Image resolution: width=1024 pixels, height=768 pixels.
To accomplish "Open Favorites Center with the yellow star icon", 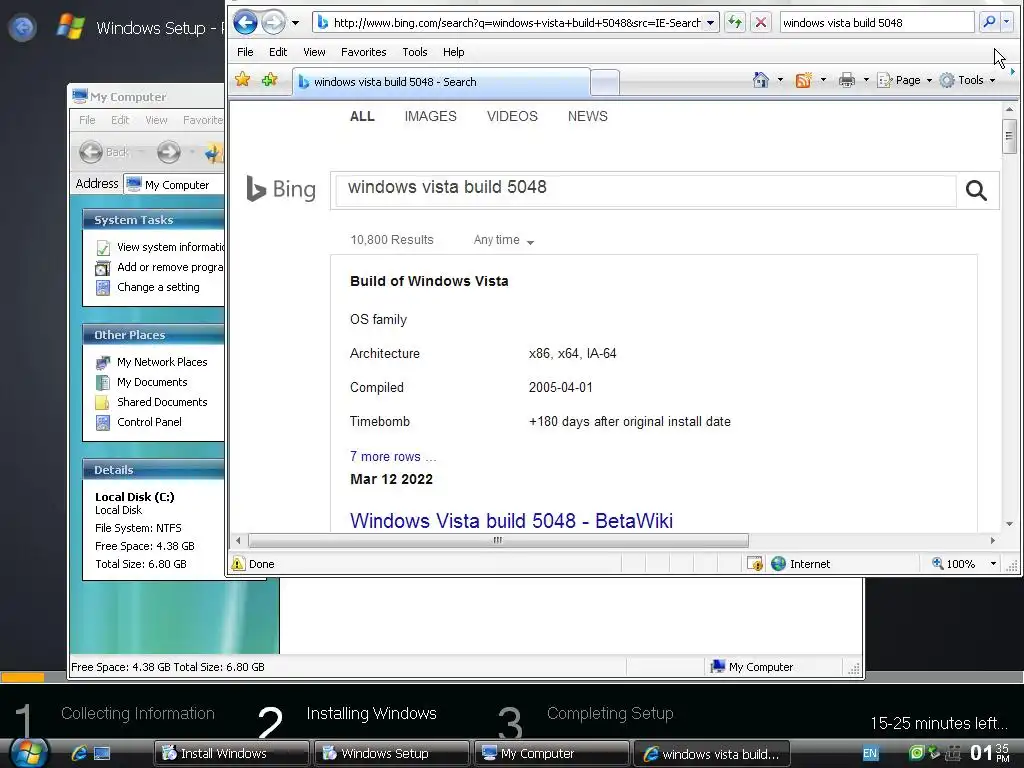I will (243, 80).
